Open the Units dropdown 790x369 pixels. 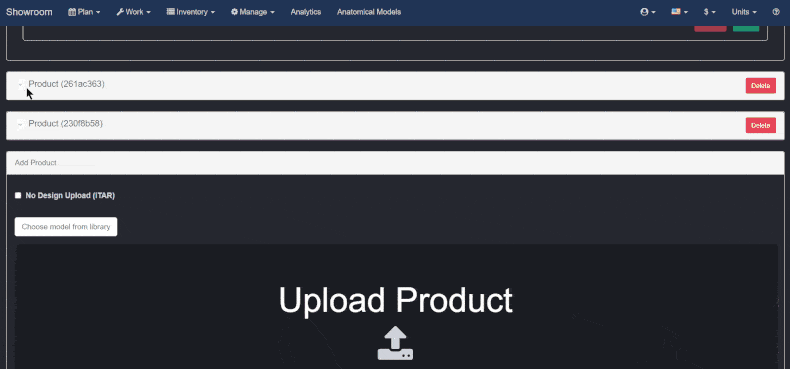744,12
